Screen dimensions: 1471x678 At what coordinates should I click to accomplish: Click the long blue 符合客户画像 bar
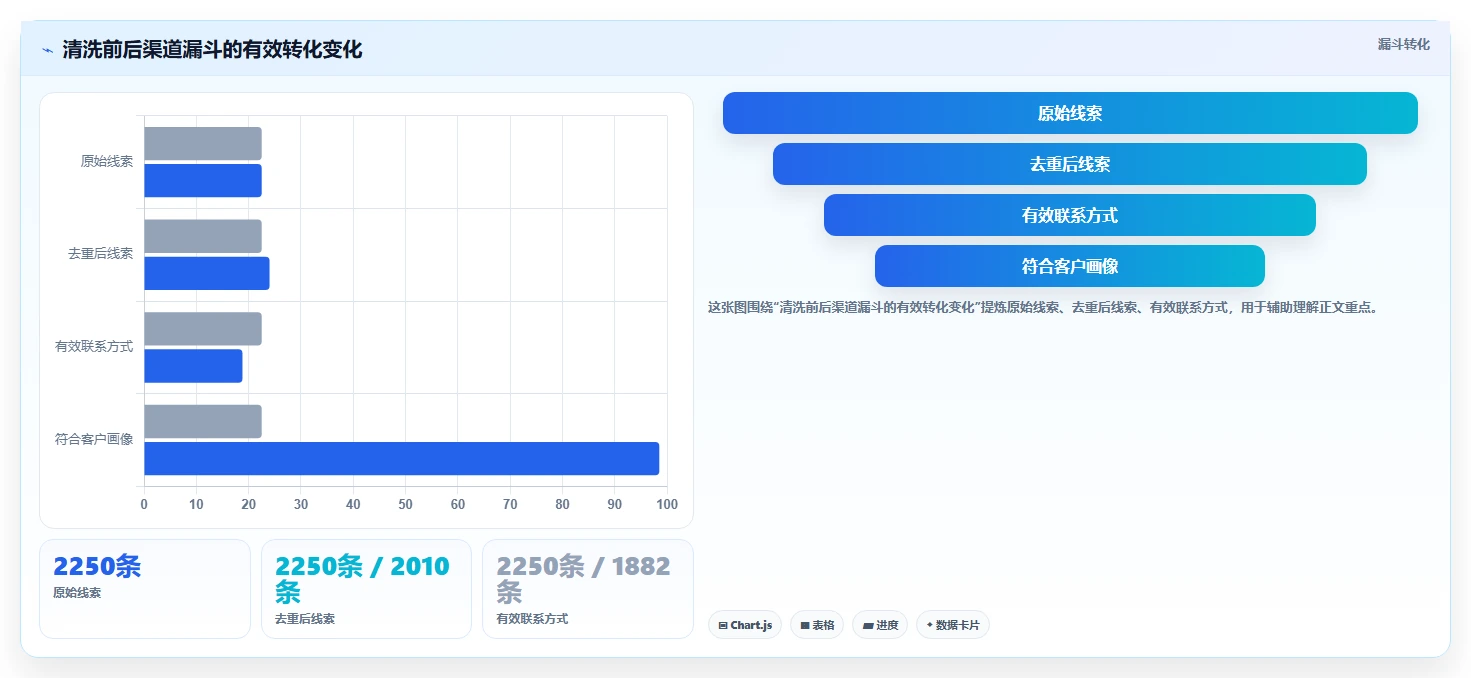coord(401,458)
